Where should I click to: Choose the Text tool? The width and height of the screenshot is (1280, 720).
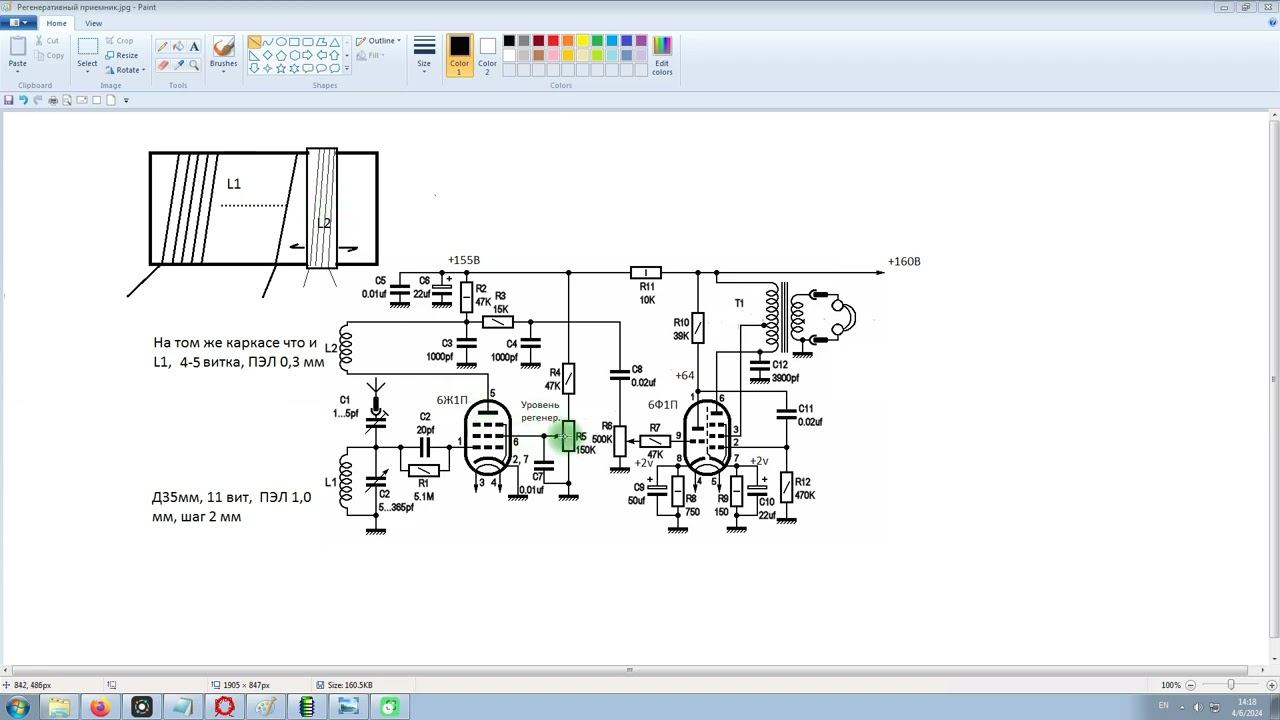[x=194, y=46]
